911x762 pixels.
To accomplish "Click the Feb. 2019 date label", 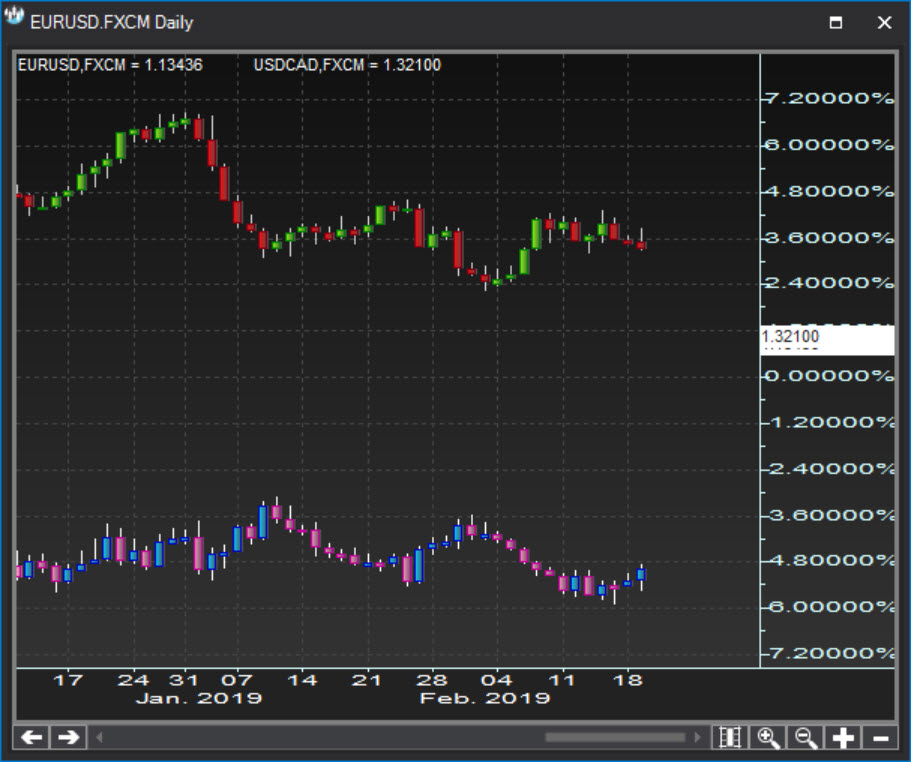I will (485, 698).
